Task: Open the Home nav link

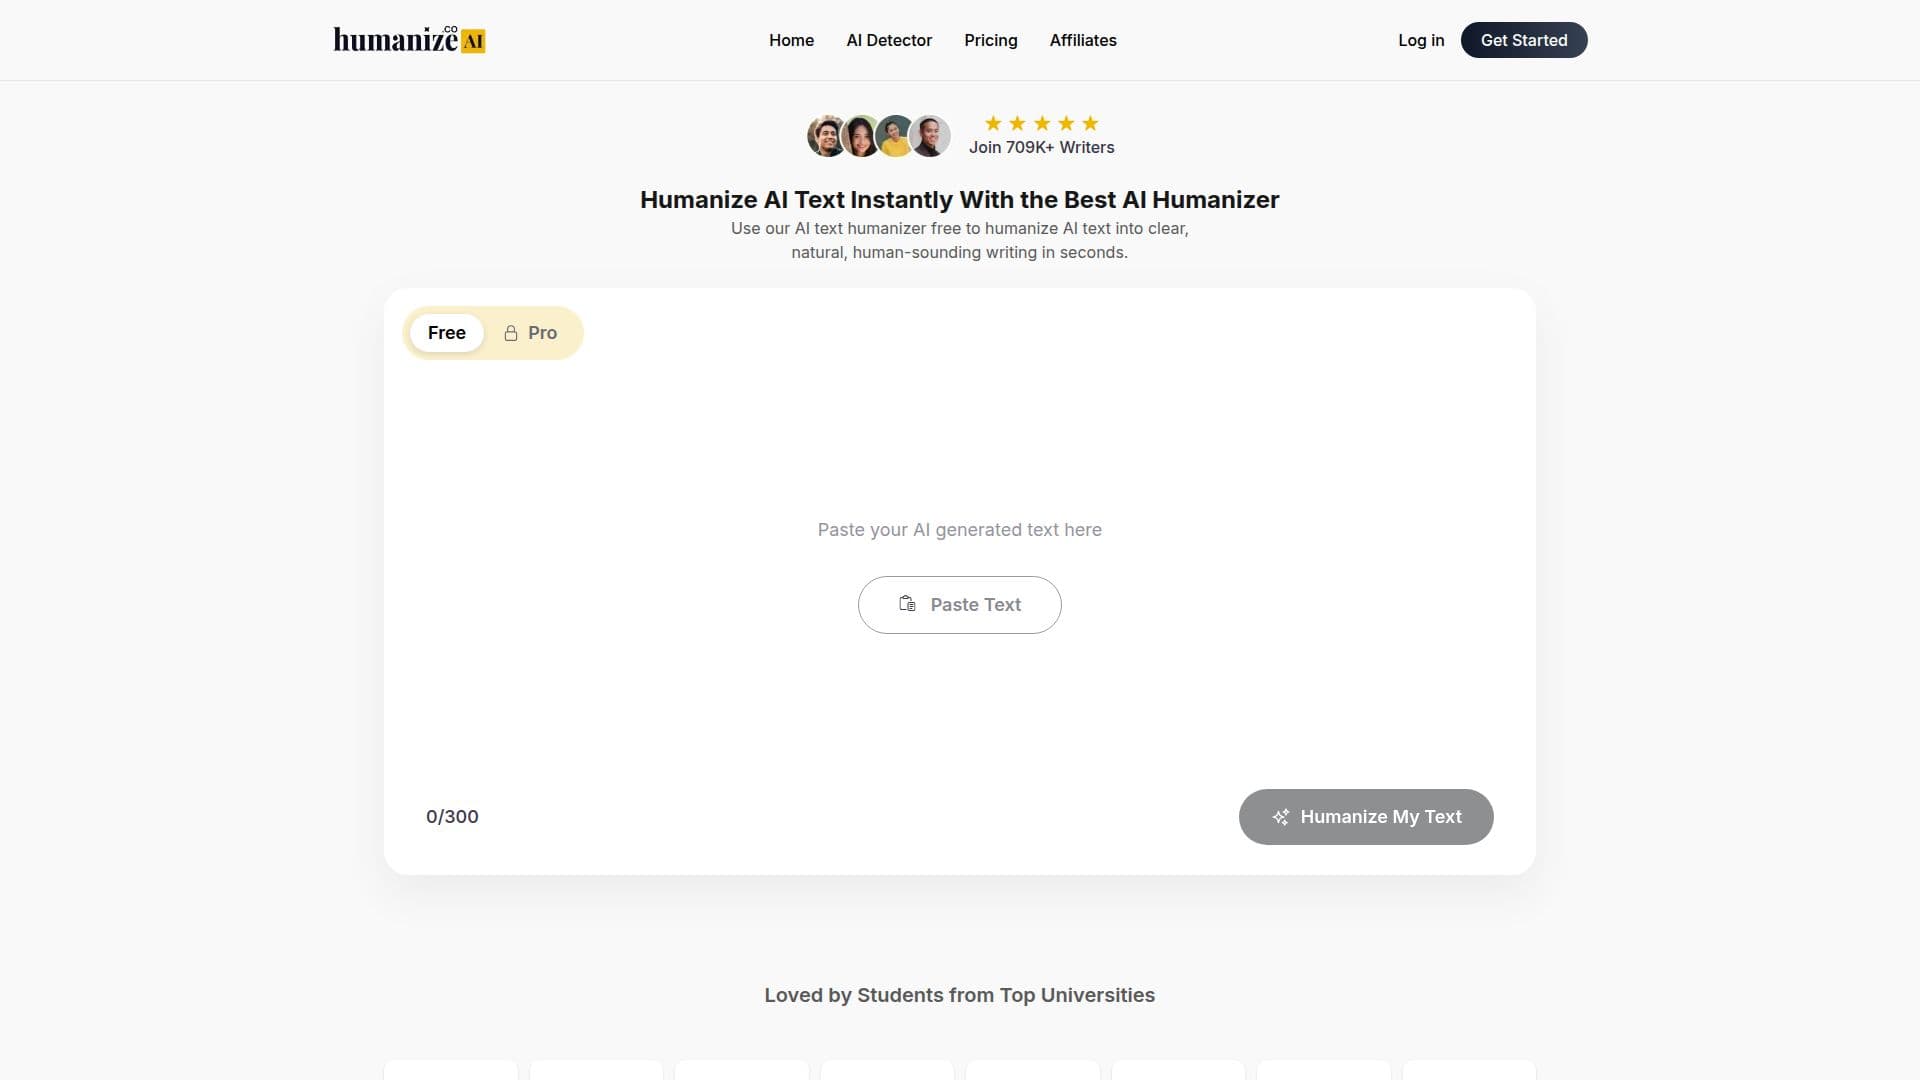Action: (791, 40)
